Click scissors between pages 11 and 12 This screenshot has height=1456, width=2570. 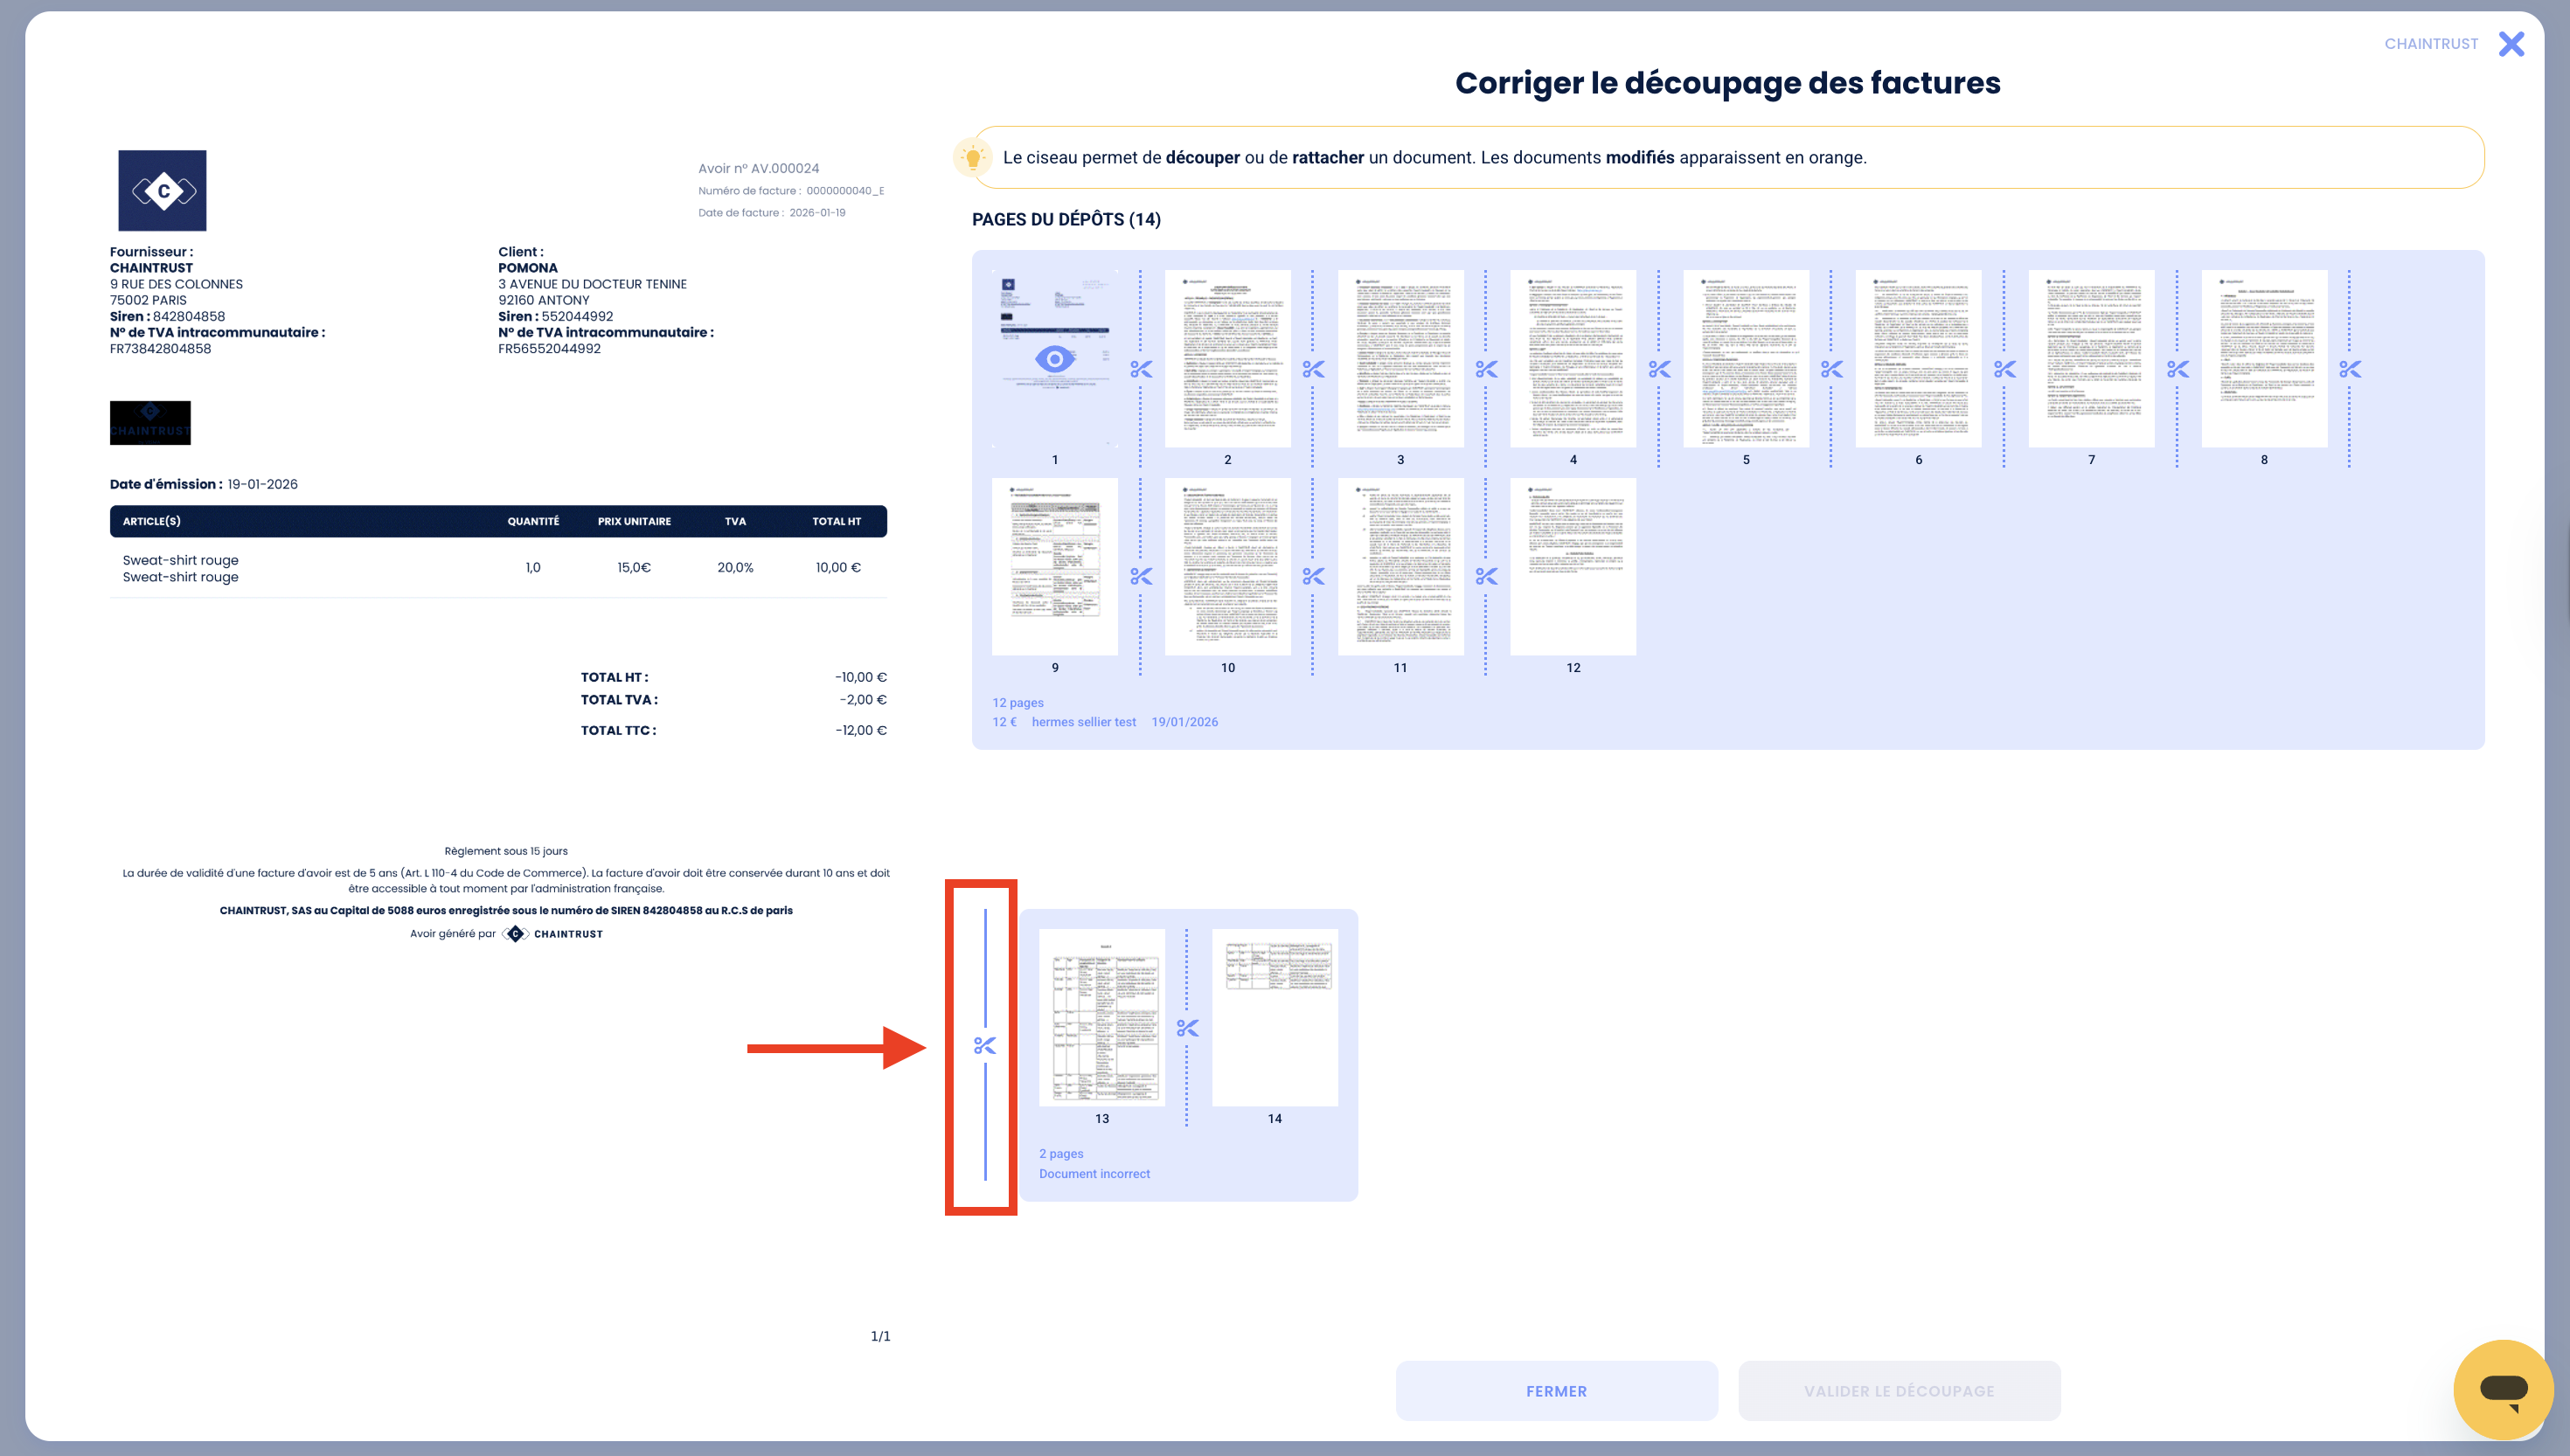[x=1486, y=576]
